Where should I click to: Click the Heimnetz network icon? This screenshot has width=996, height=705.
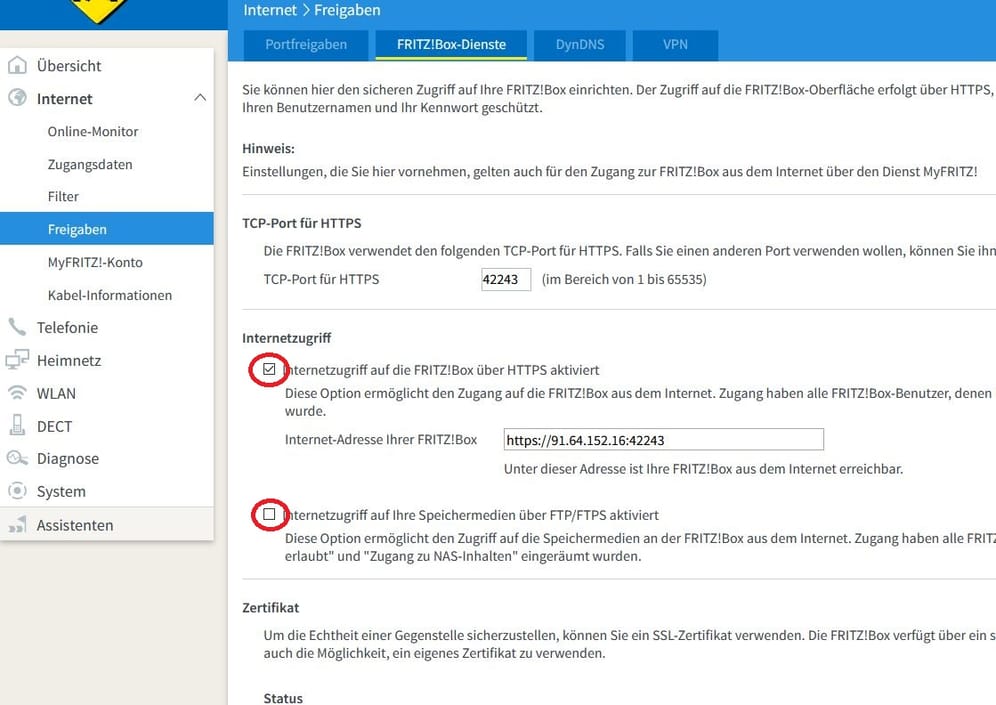(x=20, y=360)
